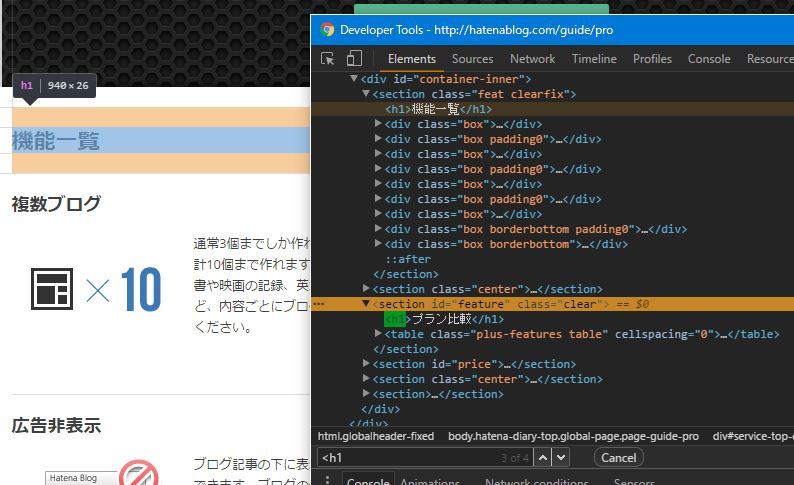Click the </div> closing tag below sections
The width and height of the screenshot is (794, 485).
click(380, 409)
